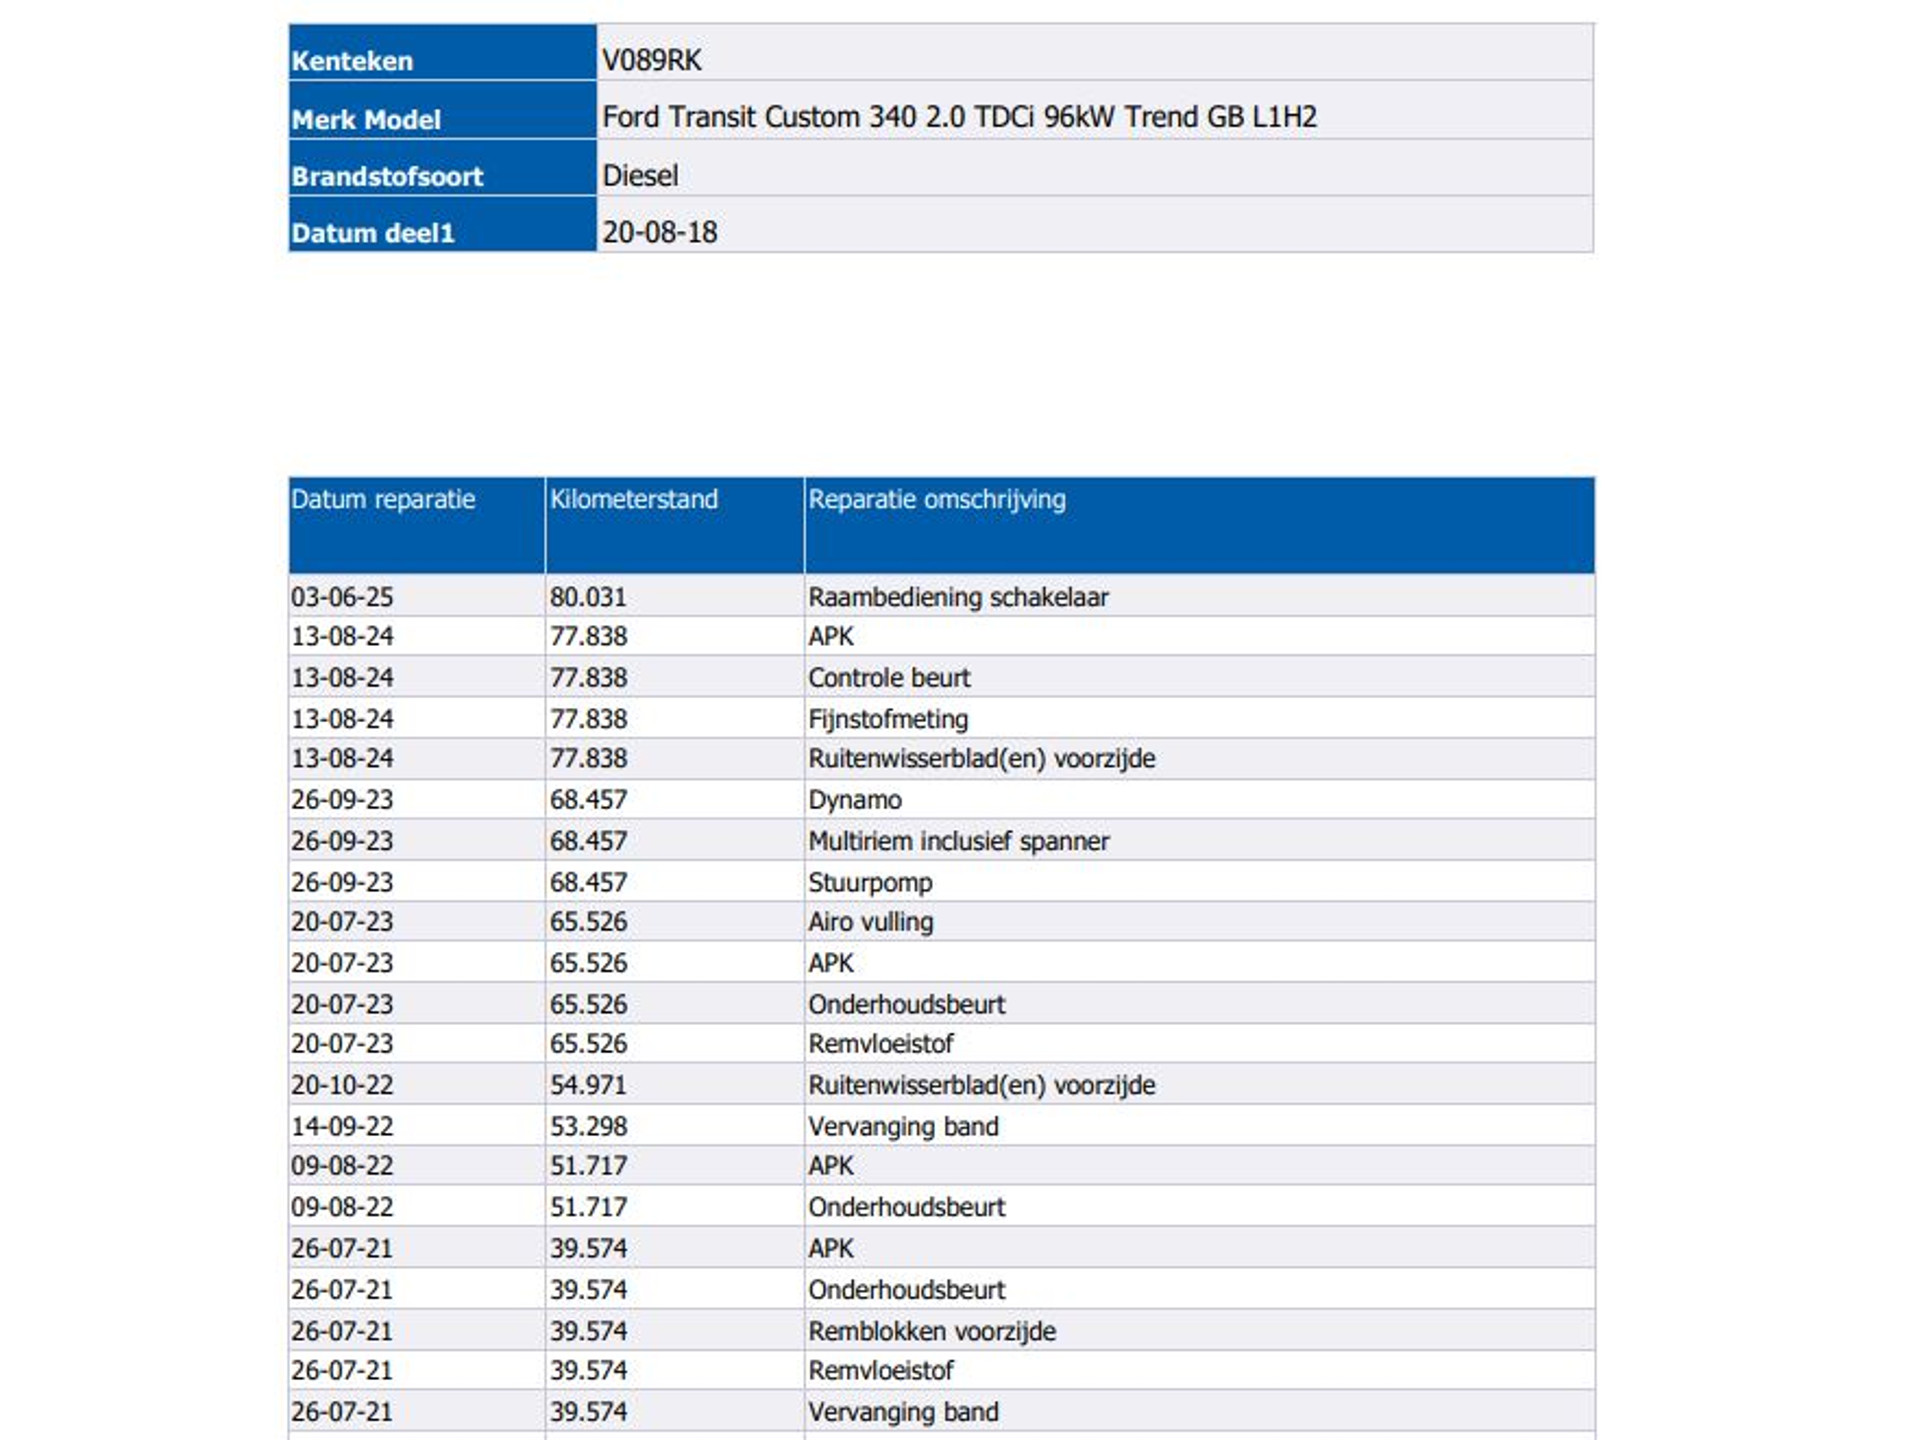1920x1440 pixels.
Task: Click mileage 80.031 cell
Action: click(x=587, y=597)
